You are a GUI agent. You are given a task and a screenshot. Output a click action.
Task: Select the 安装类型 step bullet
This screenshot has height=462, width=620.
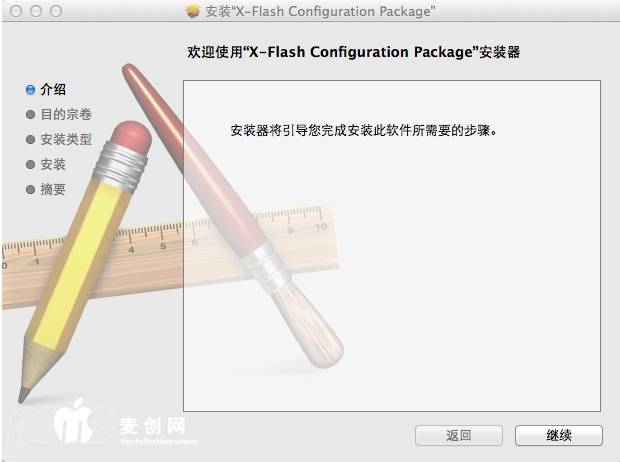coord(30,140)
